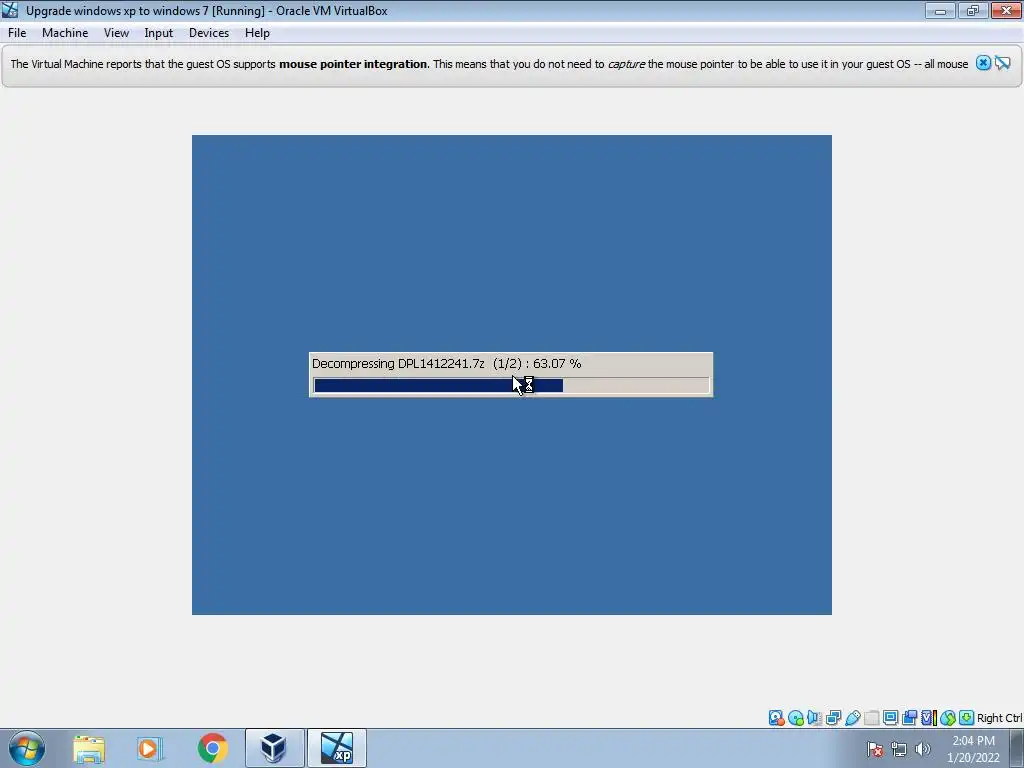The height and width of the screenshot is (768, 1024).
Task: Toggle the mouse integration status icon
Action: point(948,718)
